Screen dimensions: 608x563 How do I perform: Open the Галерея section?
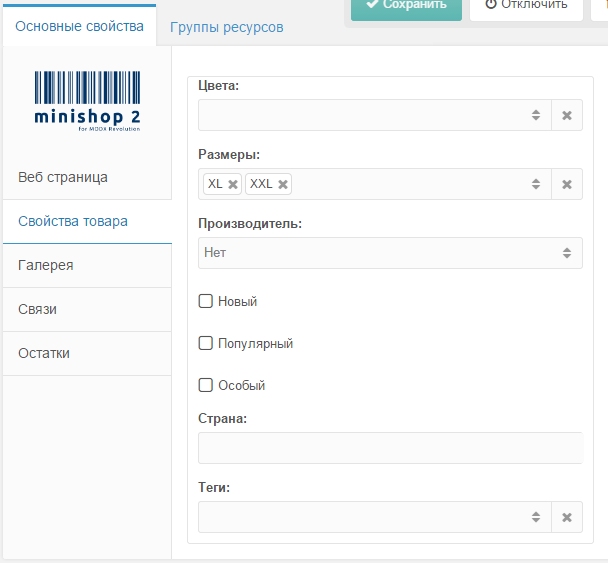click(x=46, y=265)
